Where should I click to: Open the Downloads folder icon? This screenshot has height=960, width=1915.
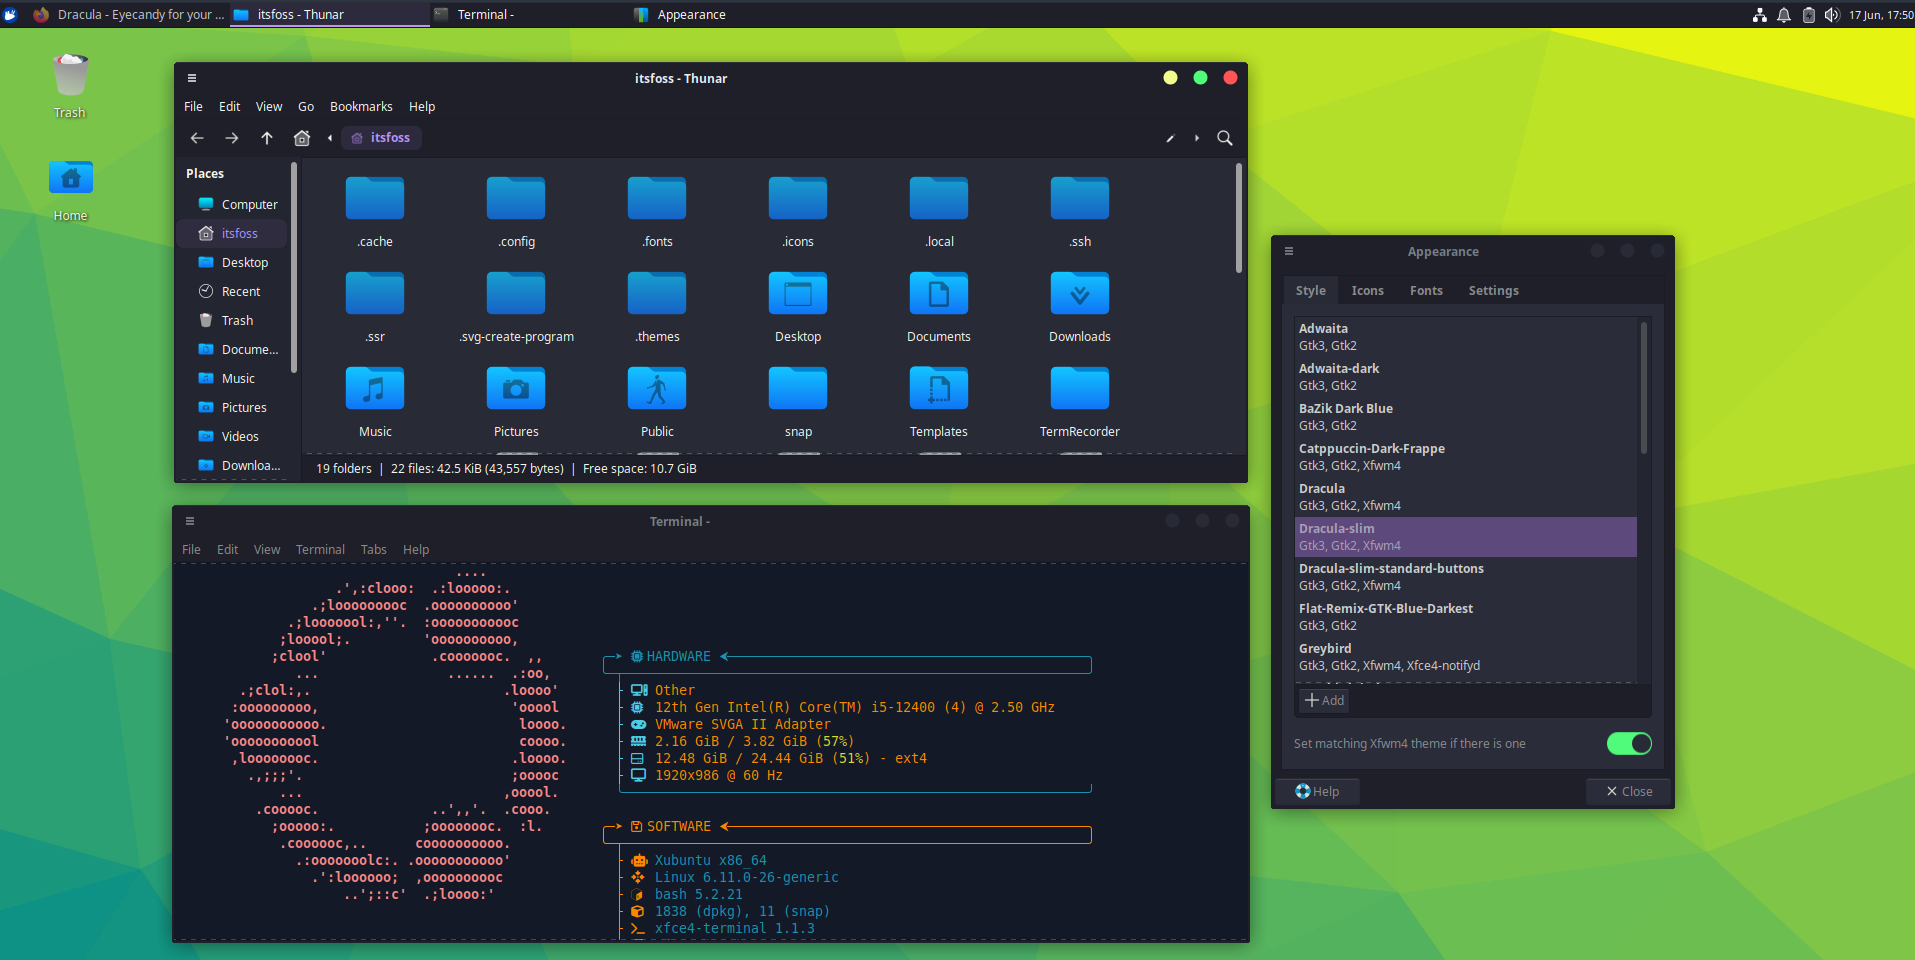pyautogui.click(x=1079, y=295)
